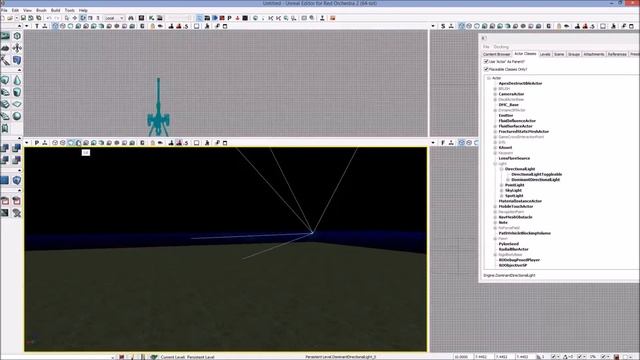Open the Edit menu
This screenshot has height=360, width=640.
point(15,10)
